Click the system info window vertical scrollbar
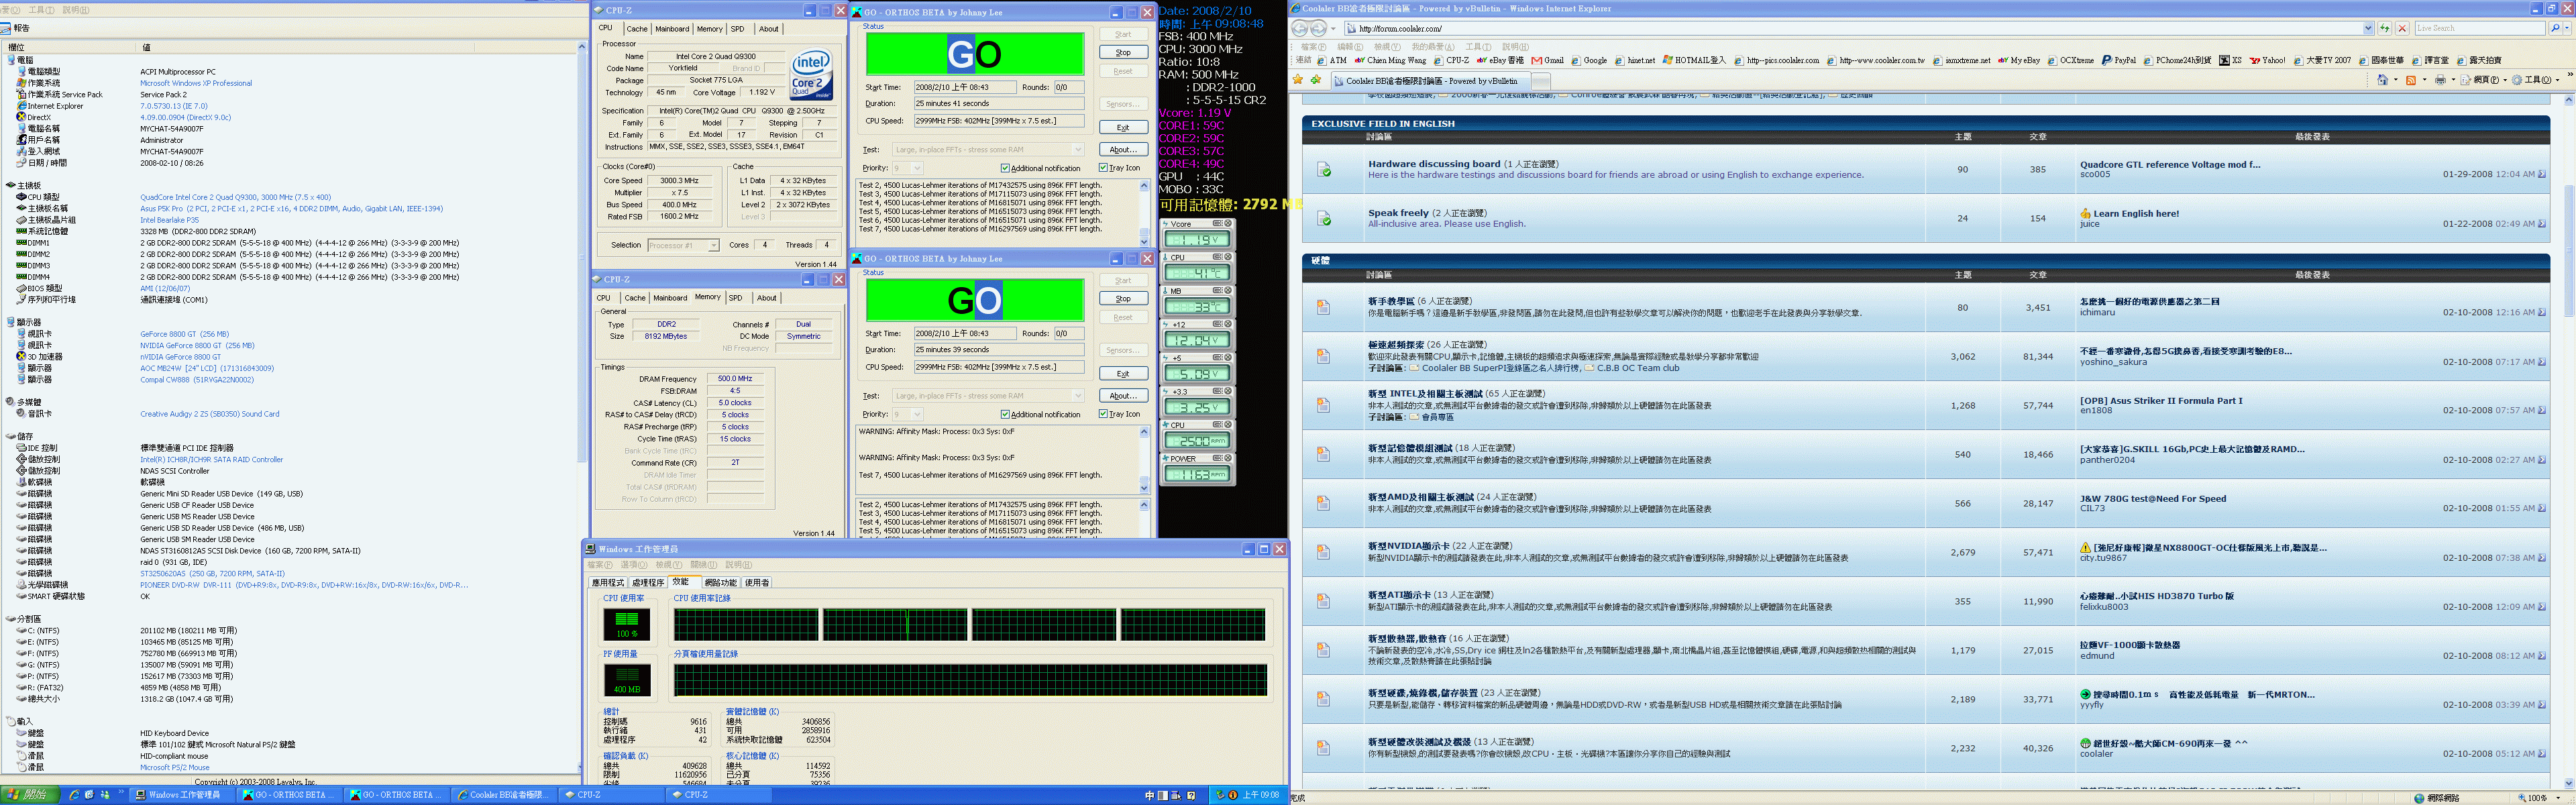The height and width of the screenshot is (805, 2576). pyautogui.click(x=581, y=407)
